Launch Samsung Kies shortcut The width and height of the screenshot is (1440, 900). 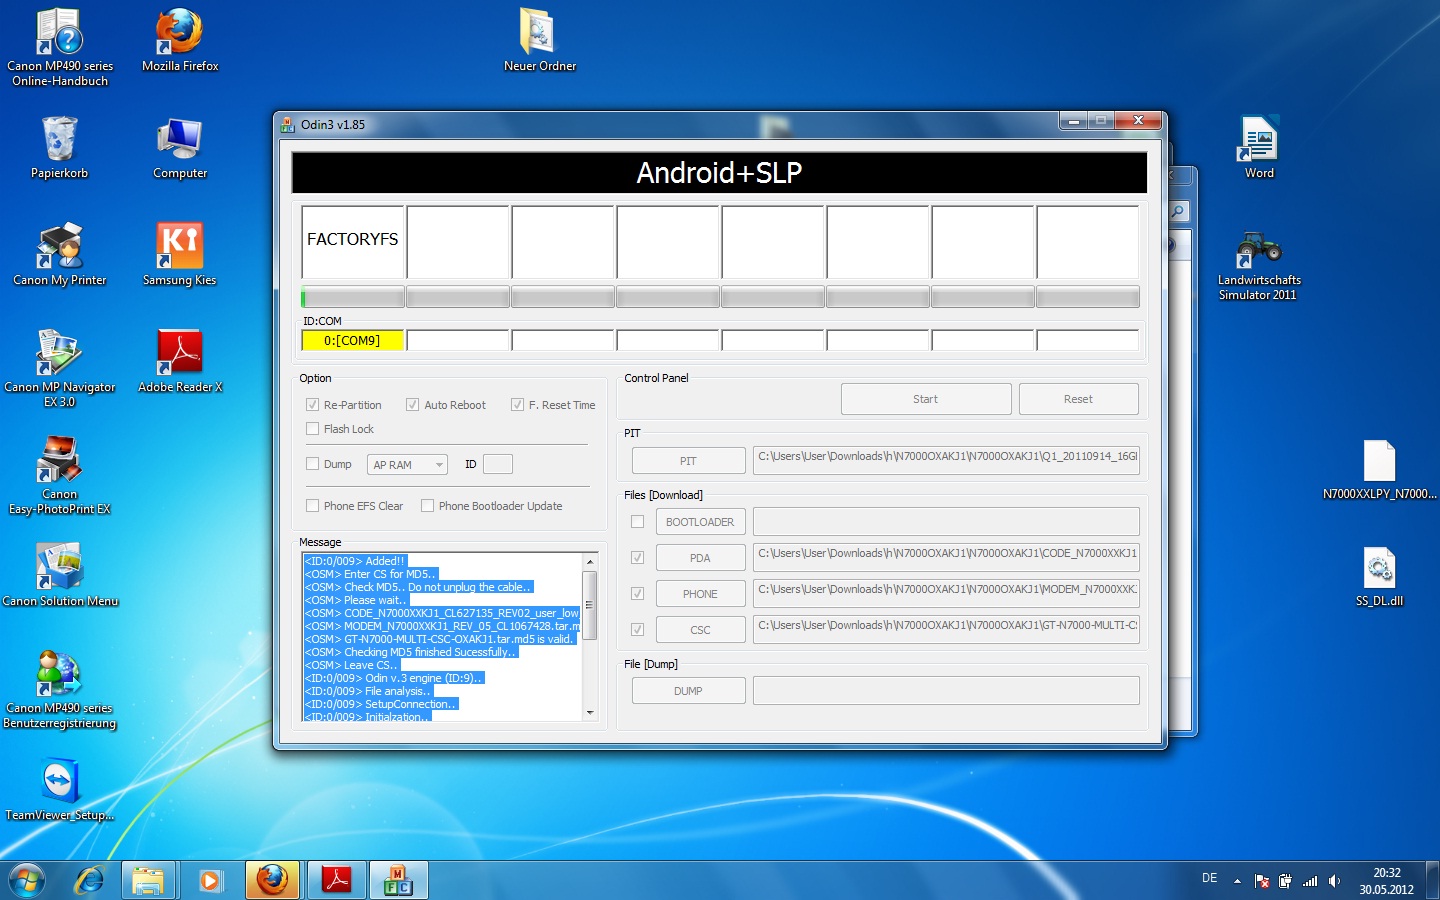(x=180, y=254)
